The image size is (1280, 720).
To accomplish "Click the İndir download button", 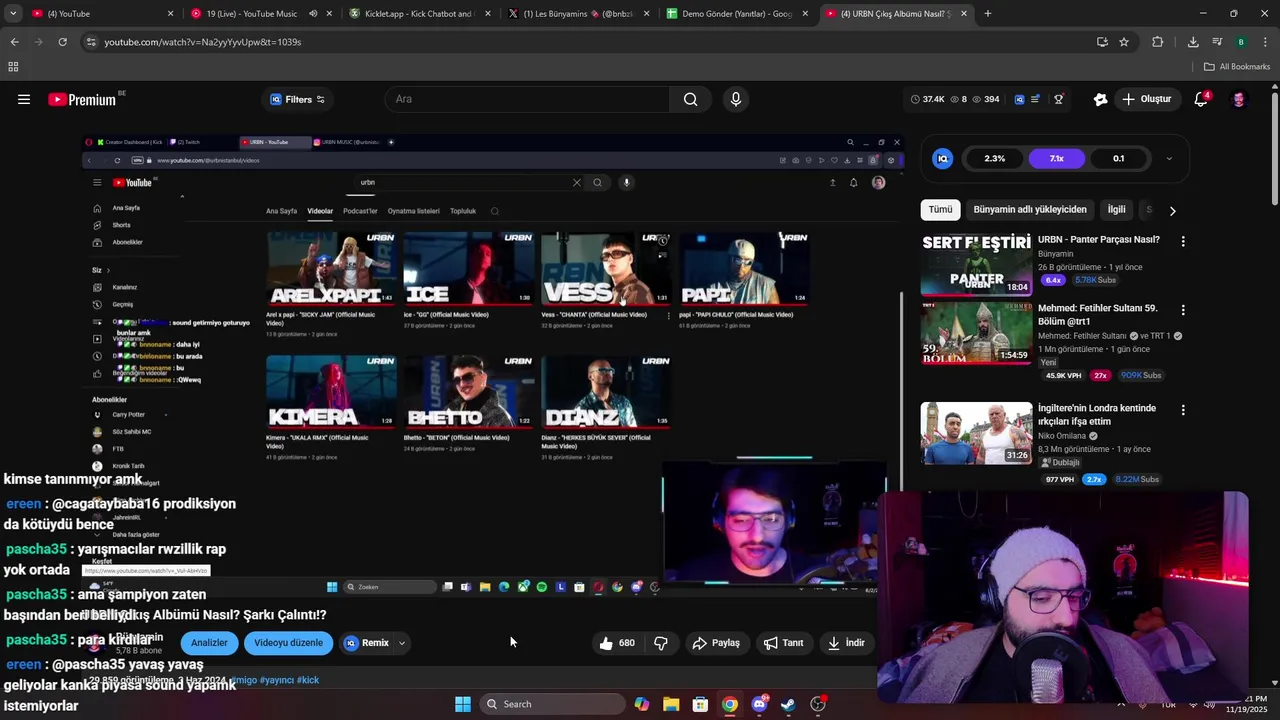I will (846, 643).
